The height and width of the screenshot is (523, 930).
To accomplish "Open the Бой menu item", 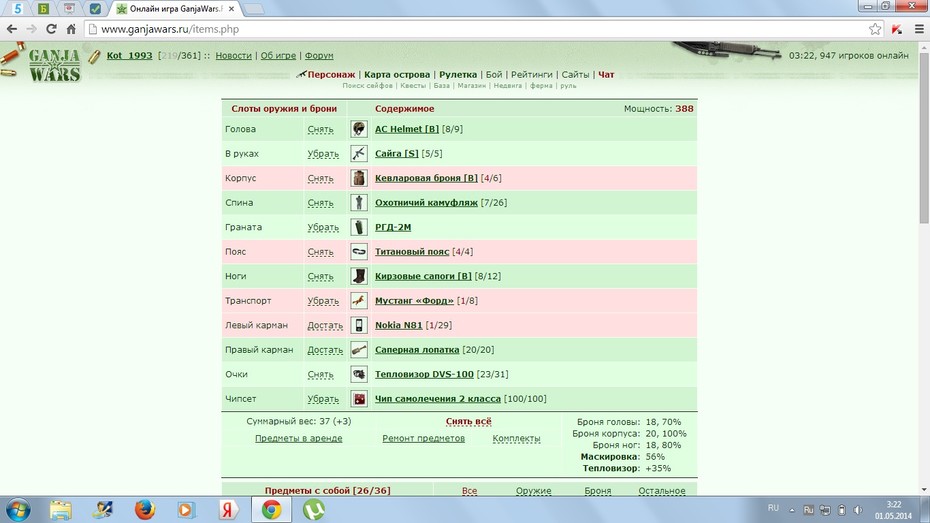I will click(x=494, y=75).
